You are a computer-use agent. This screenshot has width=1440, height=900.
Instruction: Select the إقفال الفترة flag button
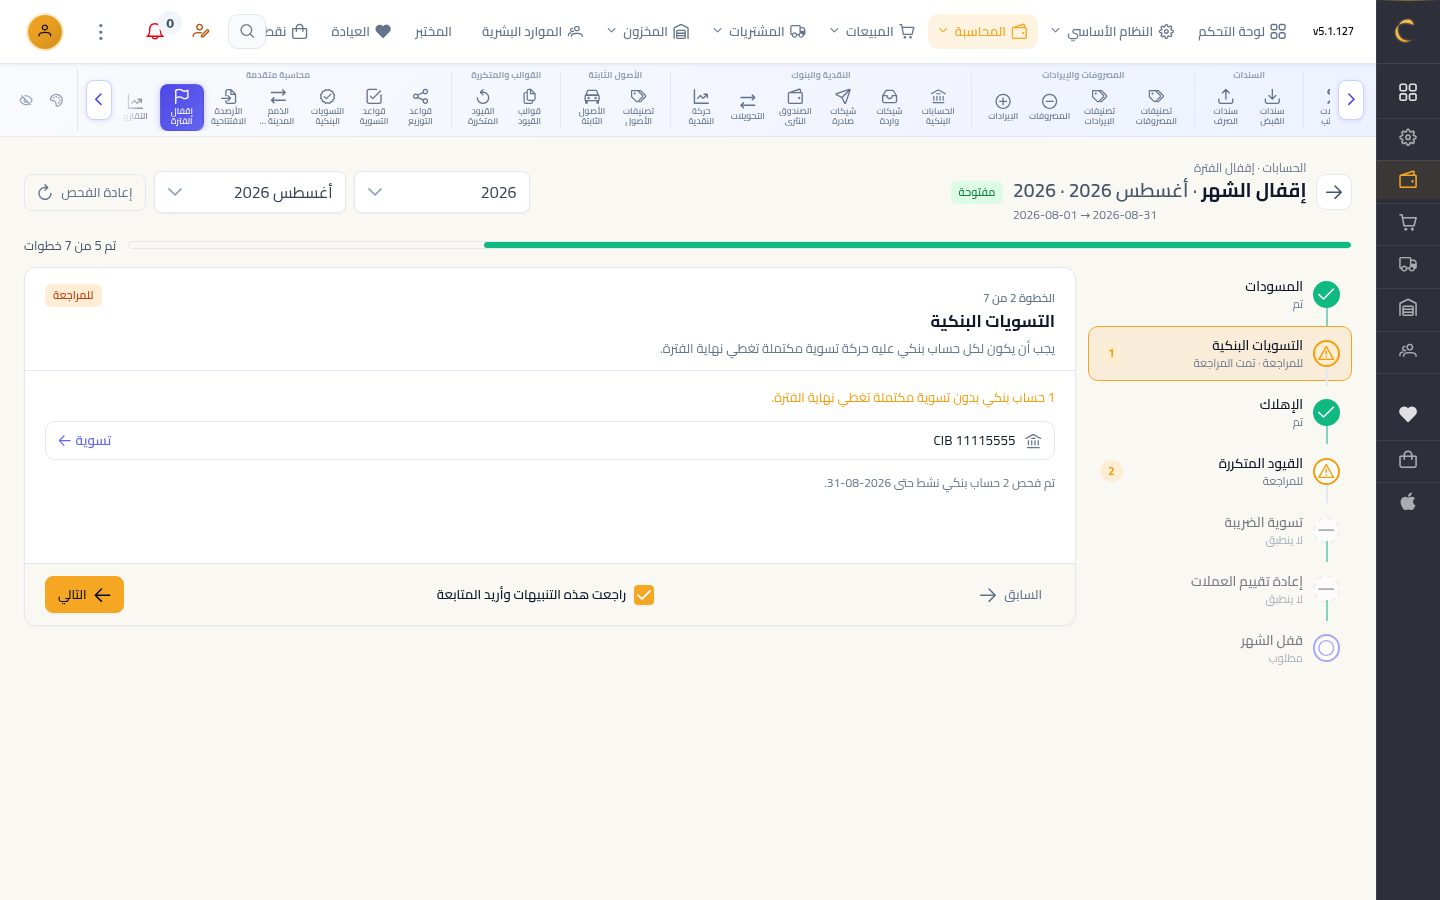[x=182, y=107]
